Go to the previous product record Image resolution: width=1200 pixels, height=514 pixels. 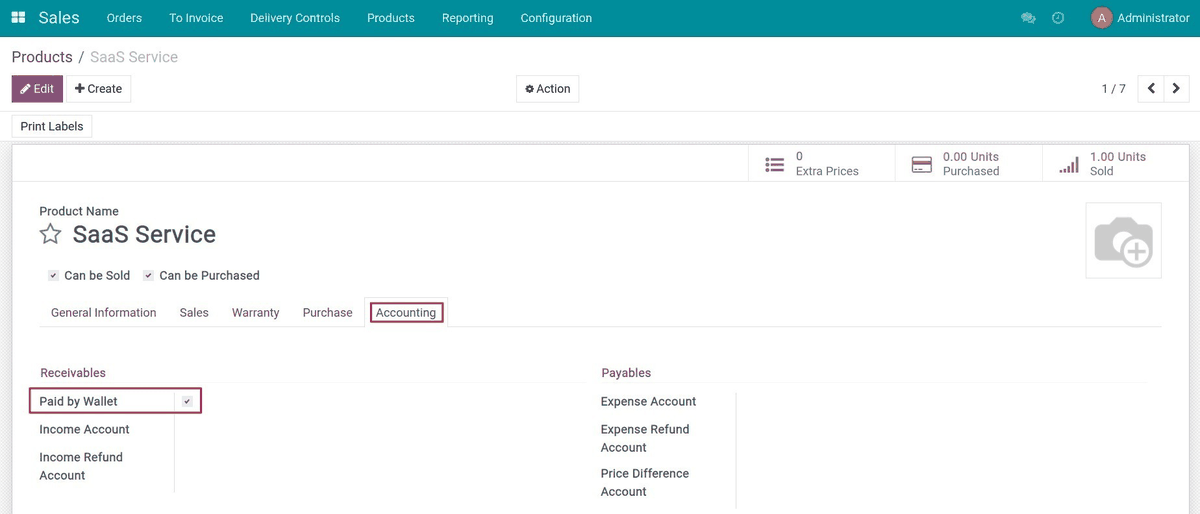click(1151, 89)
